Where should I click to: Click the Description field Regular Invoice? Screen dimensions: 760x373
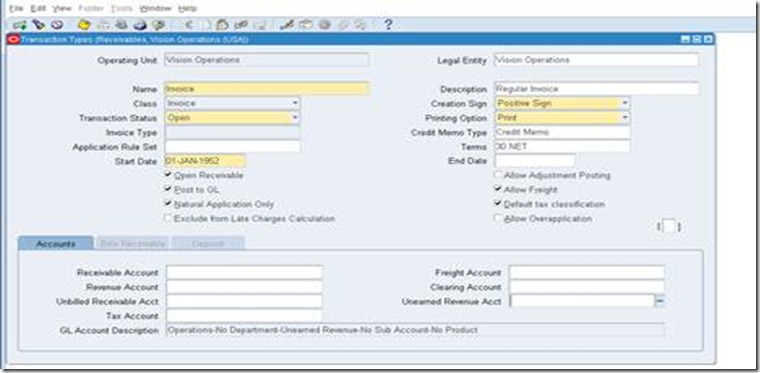(x=596, y=89)
